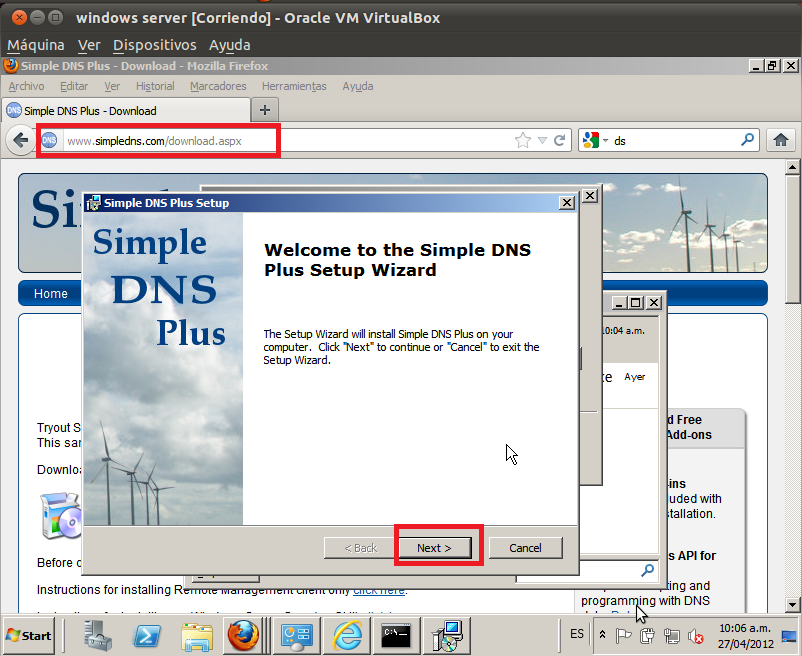The image size is (802, 656).
Task: Switch keyboard layout using the ES indicator
Action: [577, 635]
